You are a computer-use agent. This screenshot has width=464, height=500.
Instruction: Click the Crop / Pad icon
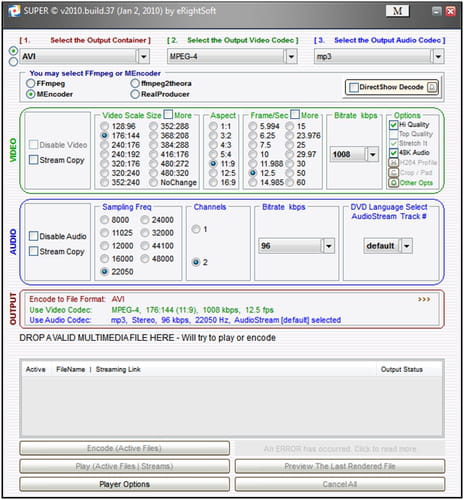(394, 173)
